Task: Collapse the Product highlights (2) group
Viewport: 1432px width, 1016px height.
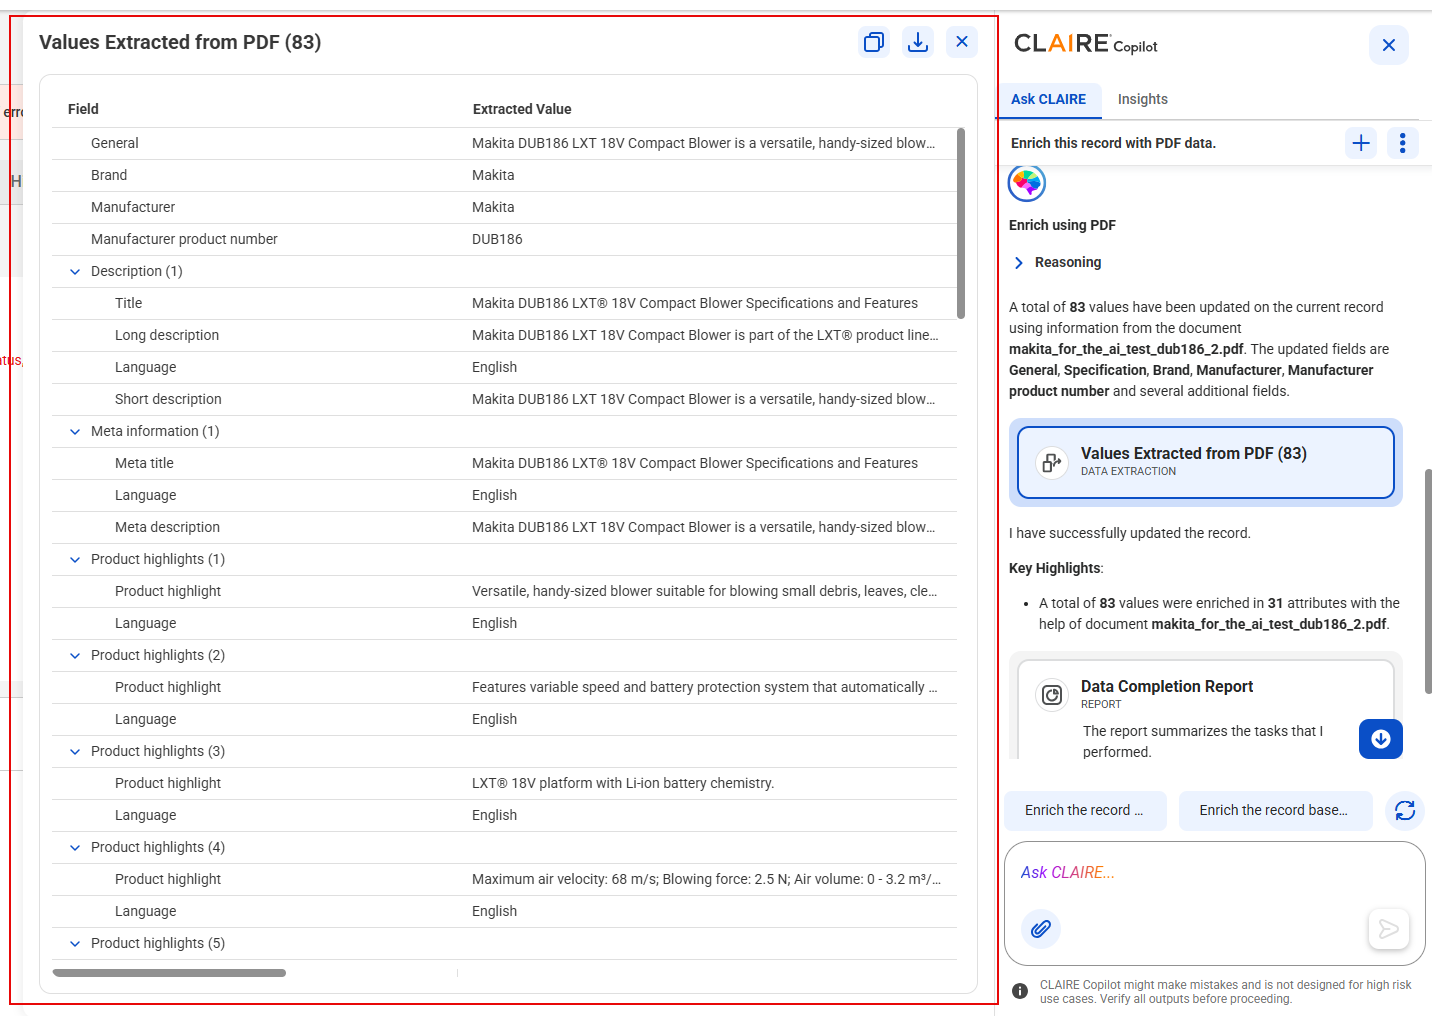Action: click(x=75, y=655)
